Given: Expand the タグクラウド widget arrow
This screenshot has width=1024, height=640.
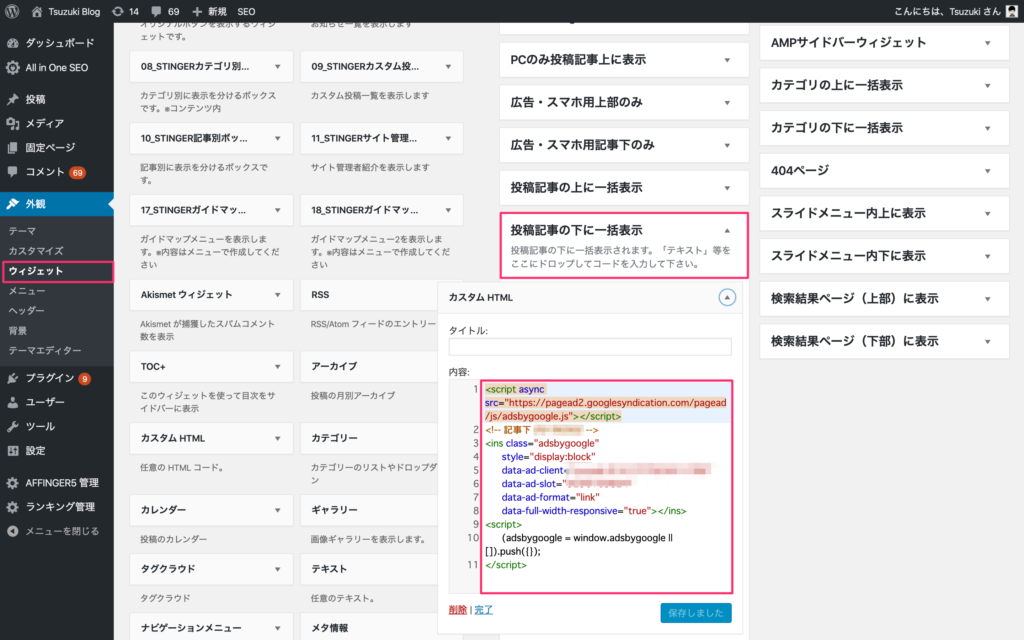Looking at the screenshot, I should click(x=278, y=569).
